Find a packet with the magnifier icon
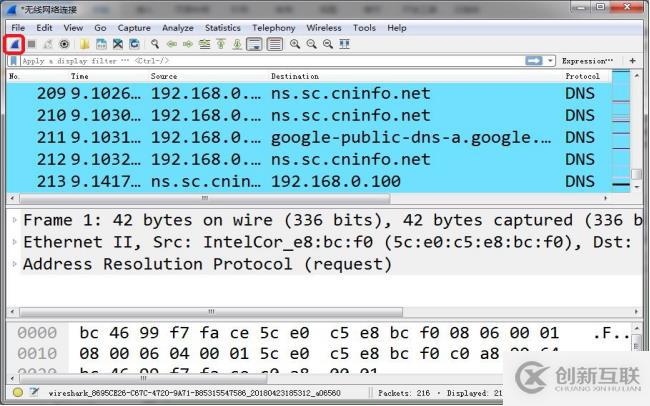 (155, 44)
